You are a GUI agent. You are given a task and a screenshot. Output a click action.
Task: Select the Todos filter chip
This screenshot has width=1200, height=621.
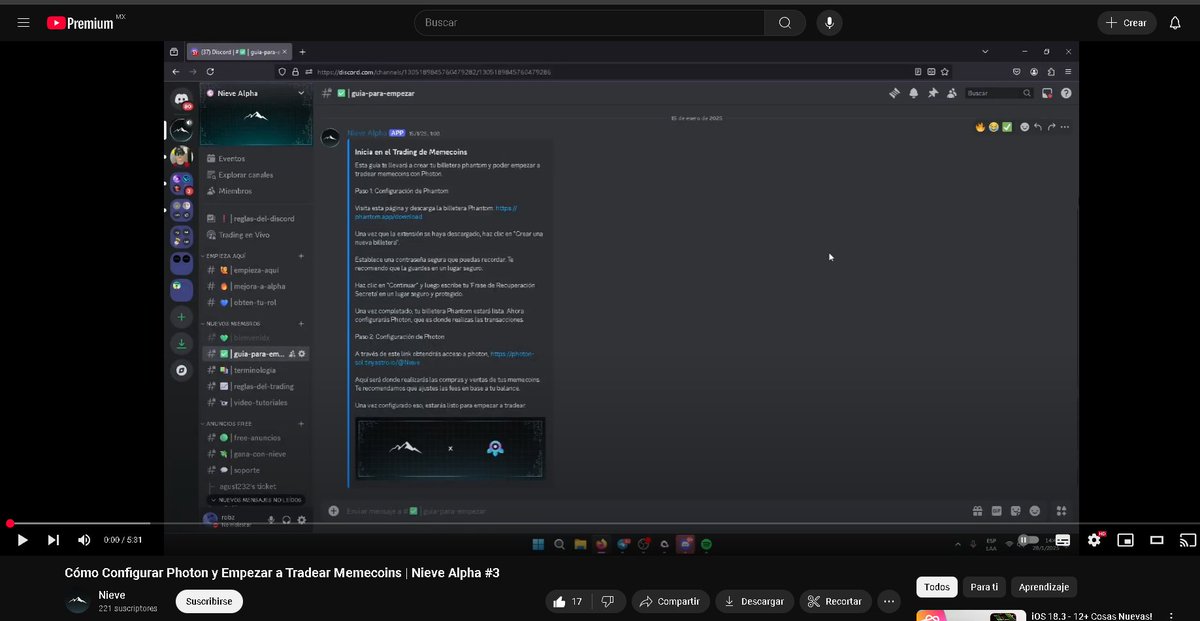(937, 587)
